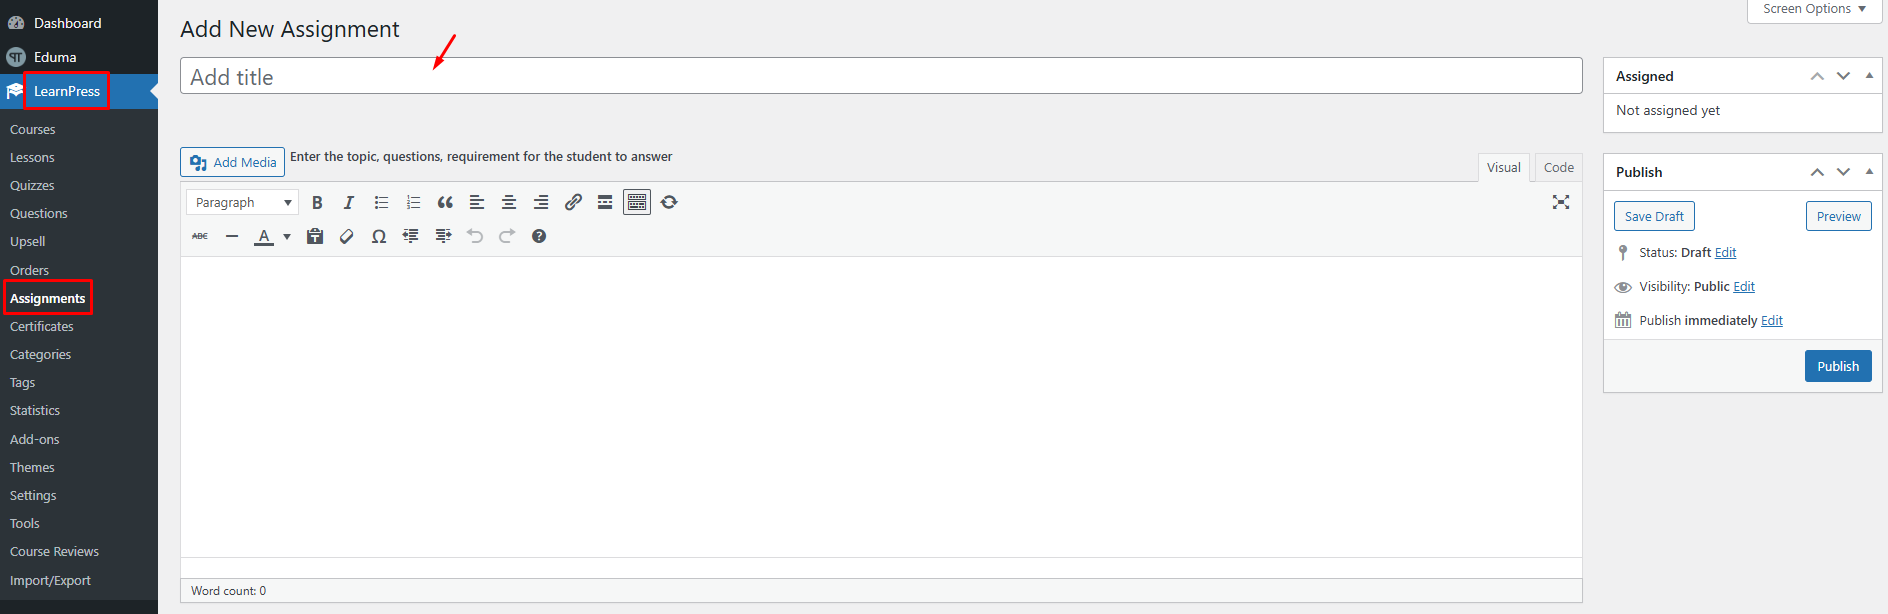1888x614 pixels.
Task: Collapse the Publish panel
Action: click(x=1869, y=172)
